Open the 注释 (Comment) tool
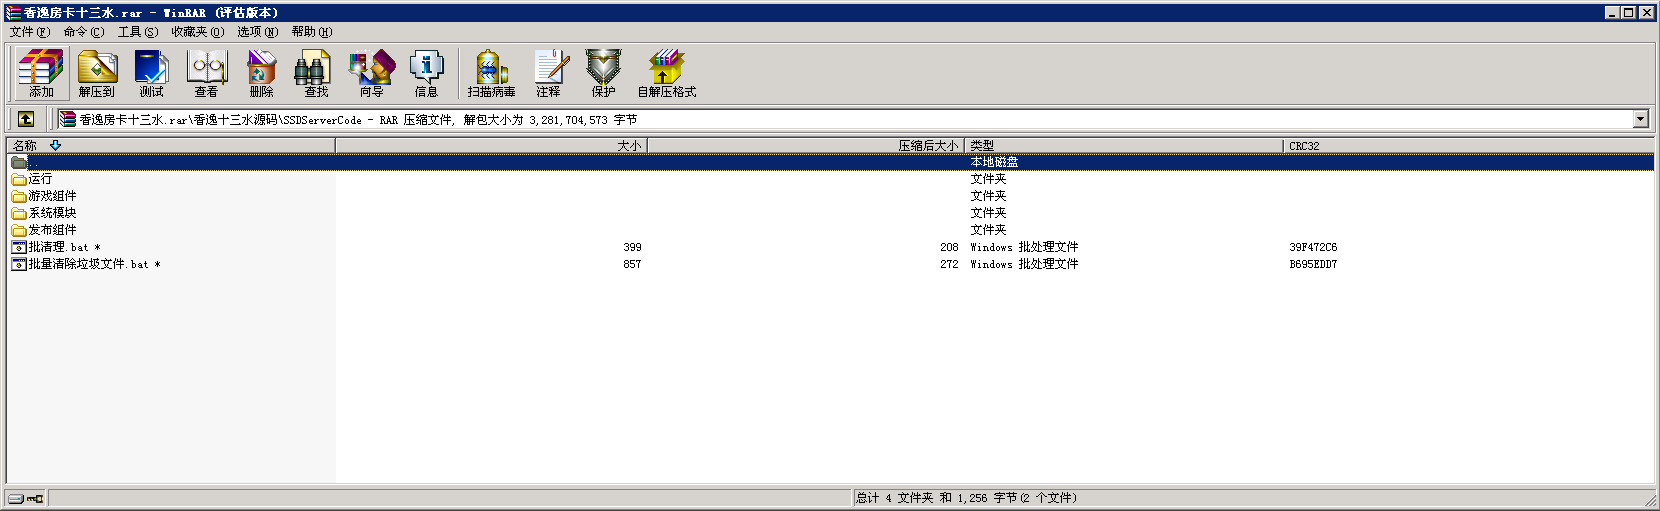 [x=548, y=73]
